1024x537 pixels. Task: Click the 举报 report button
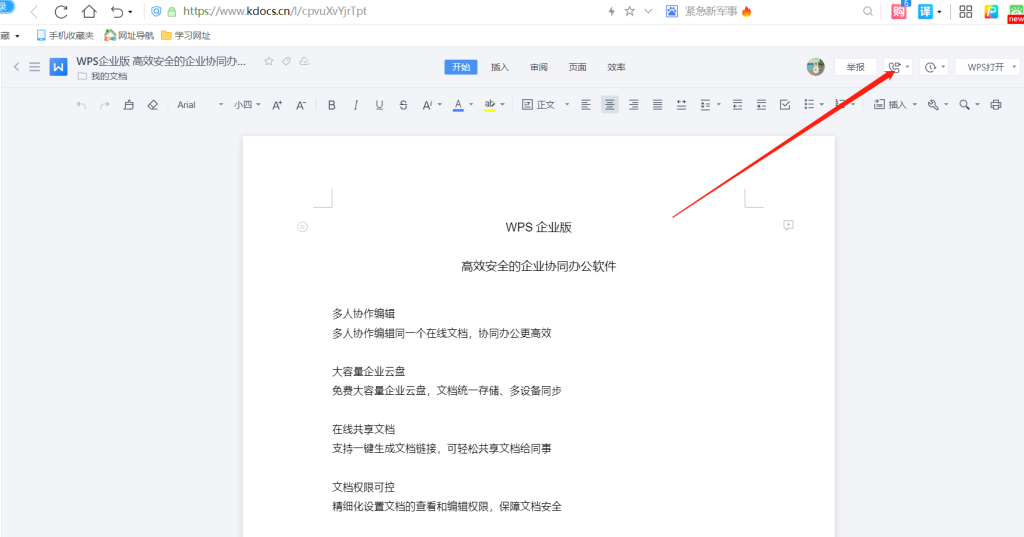pos(856,67)
